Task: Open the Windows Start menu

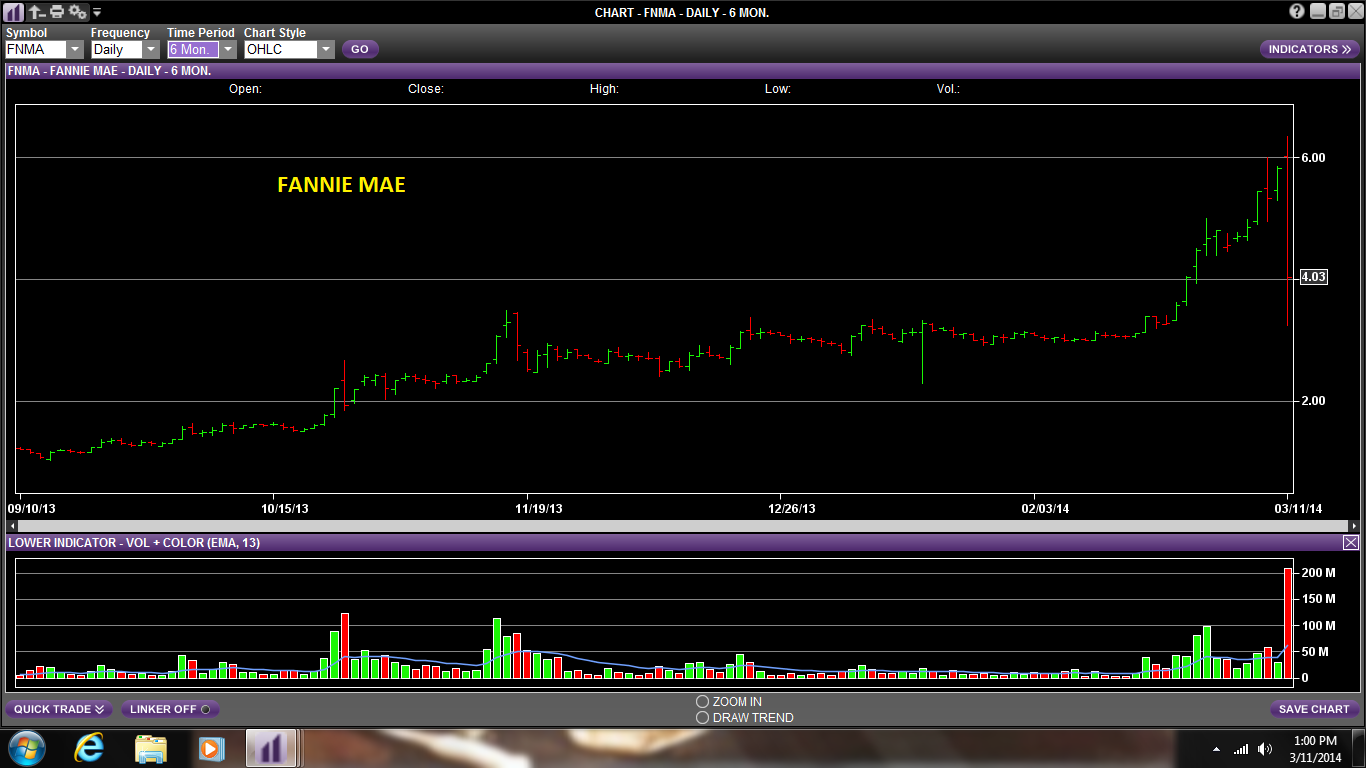Action: click(x=25, y=748)
